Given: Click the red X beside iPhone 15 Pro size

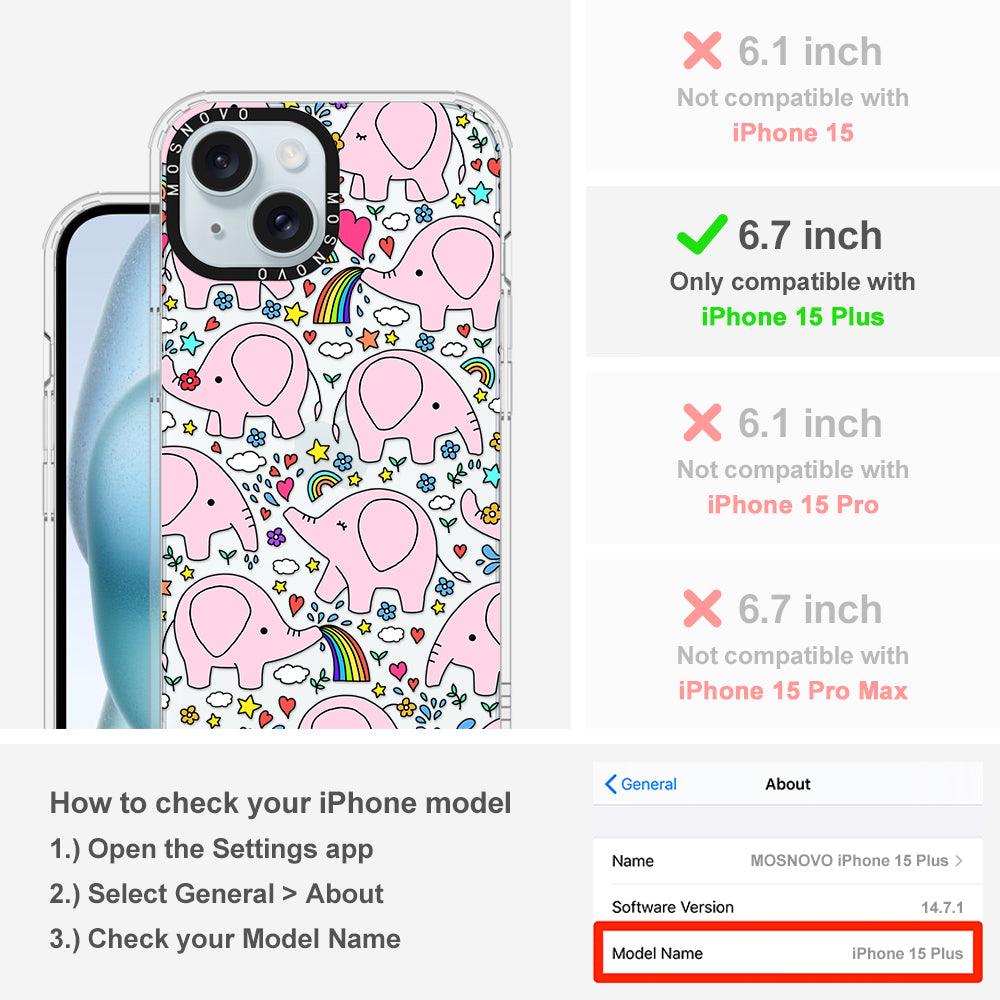Looking at the screenshot, I should (702, 422).
